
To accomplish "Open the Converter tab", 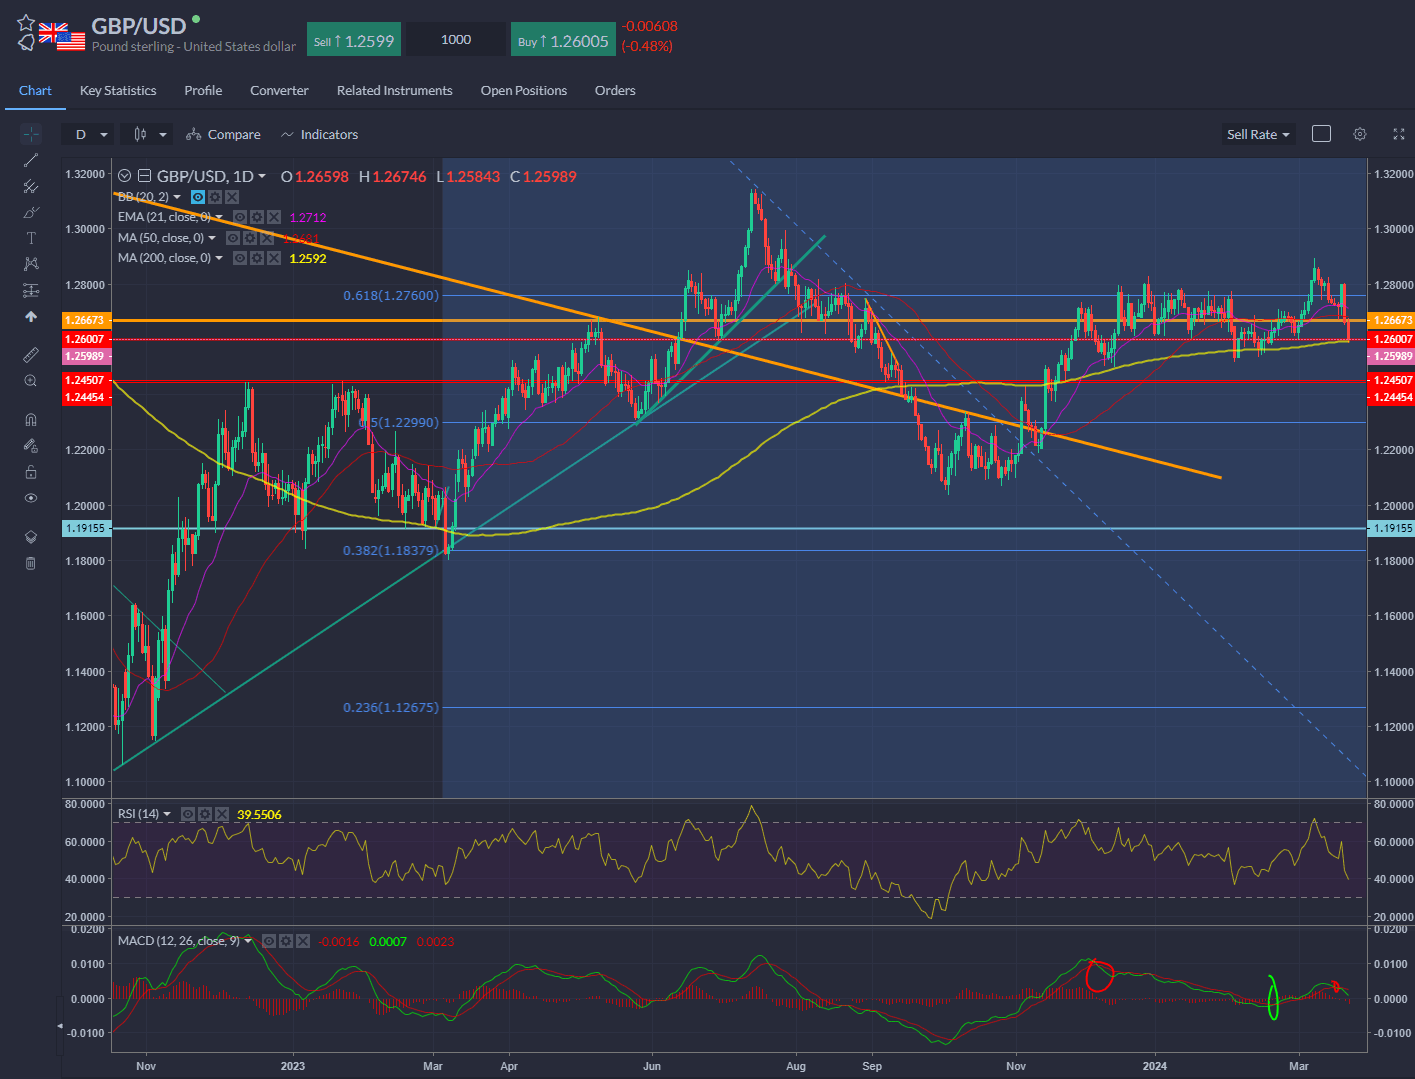I will point(279,90).
